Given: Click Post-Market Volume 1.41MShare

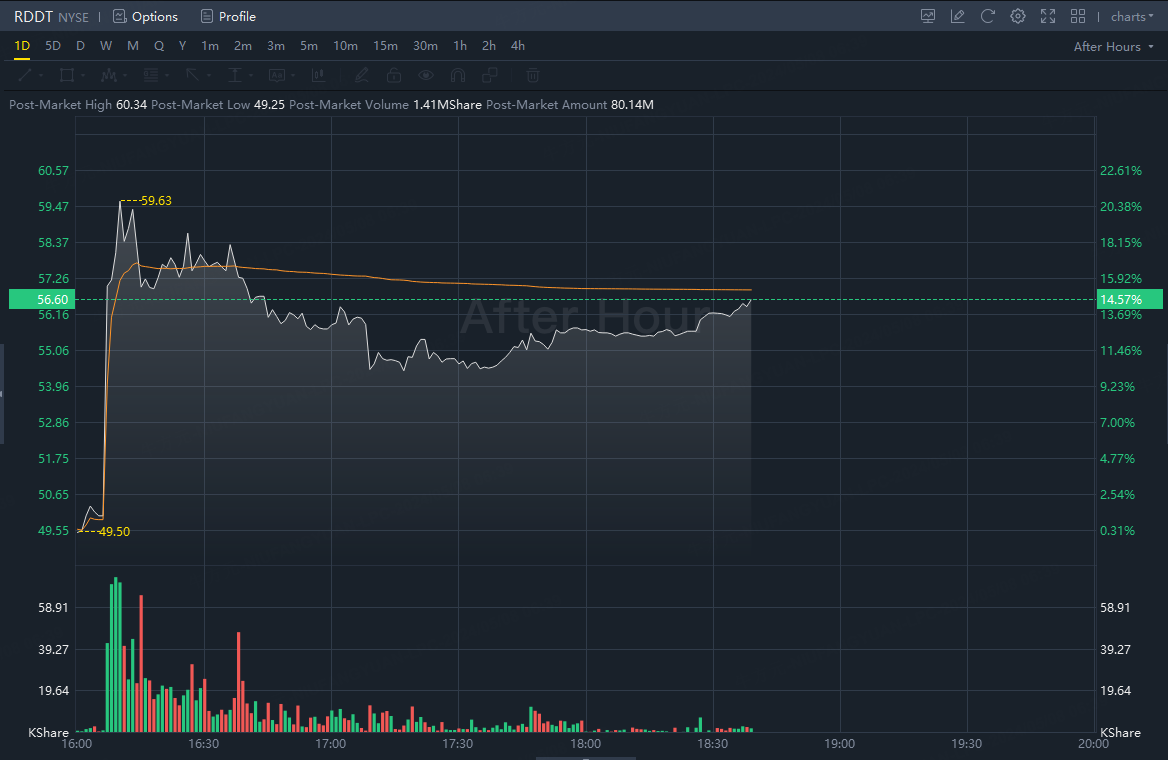Looking at the screenshot, I should [x=447, y=105].
